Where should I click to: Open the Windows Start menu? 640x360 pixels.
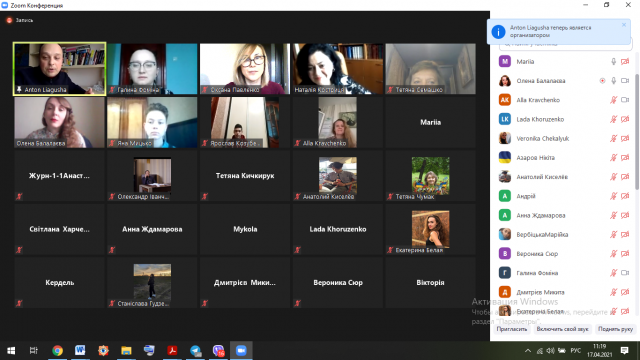(11, 351)
